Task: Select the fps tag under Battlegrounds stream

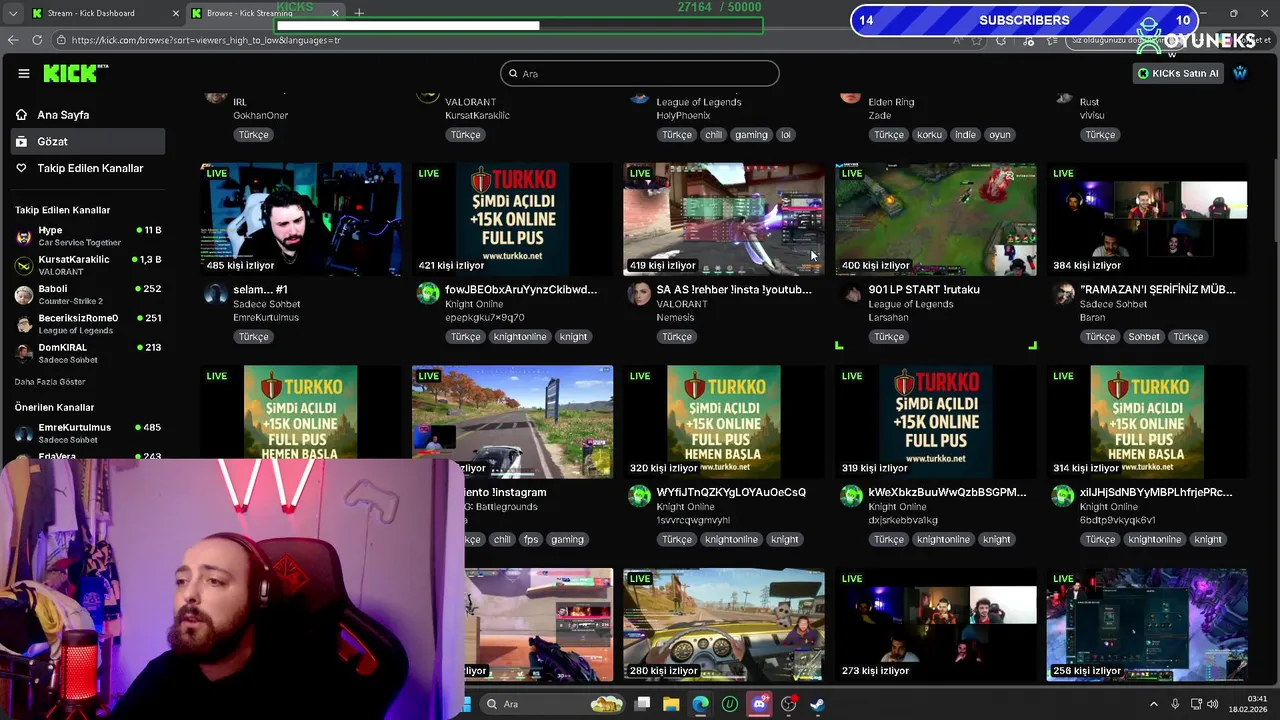Action: tap(531, 540)
